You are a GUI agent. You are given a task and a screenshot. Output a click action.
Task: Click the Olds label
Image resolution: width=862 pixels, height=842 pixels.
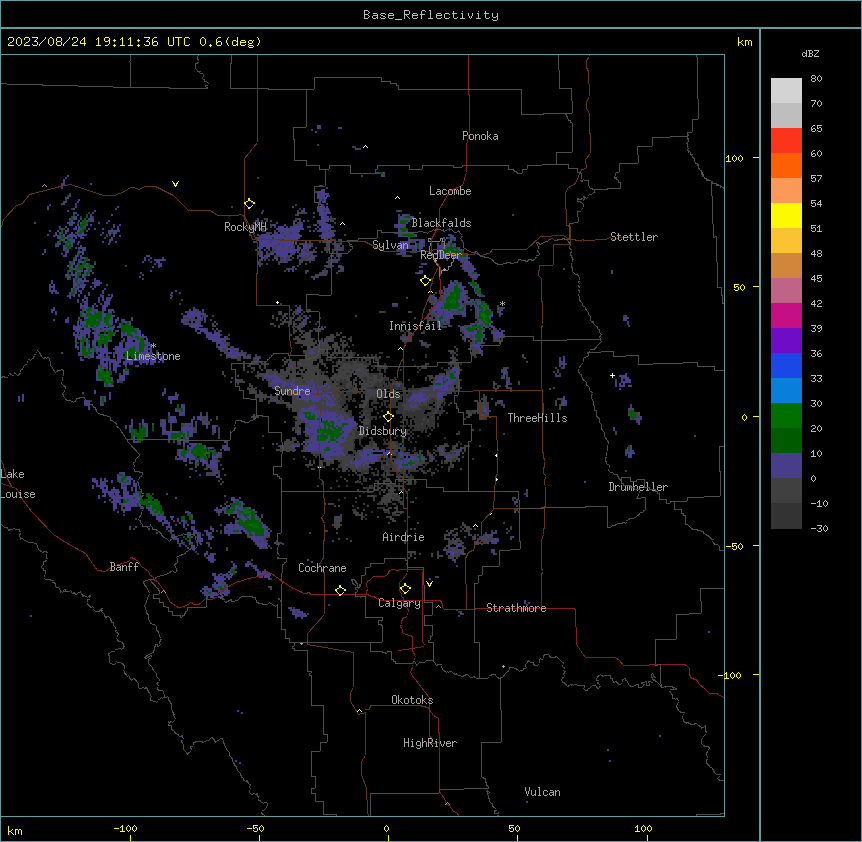(388, 394)
